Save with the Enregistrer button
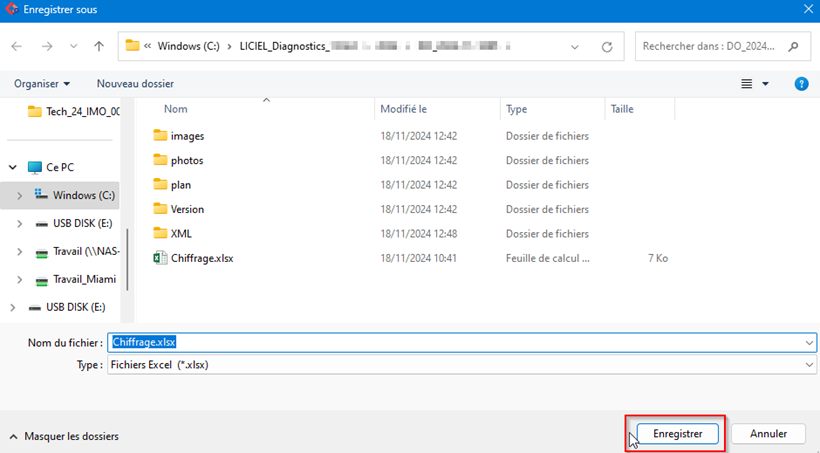The height and width of the screenshot is (453, 820). 678,434
